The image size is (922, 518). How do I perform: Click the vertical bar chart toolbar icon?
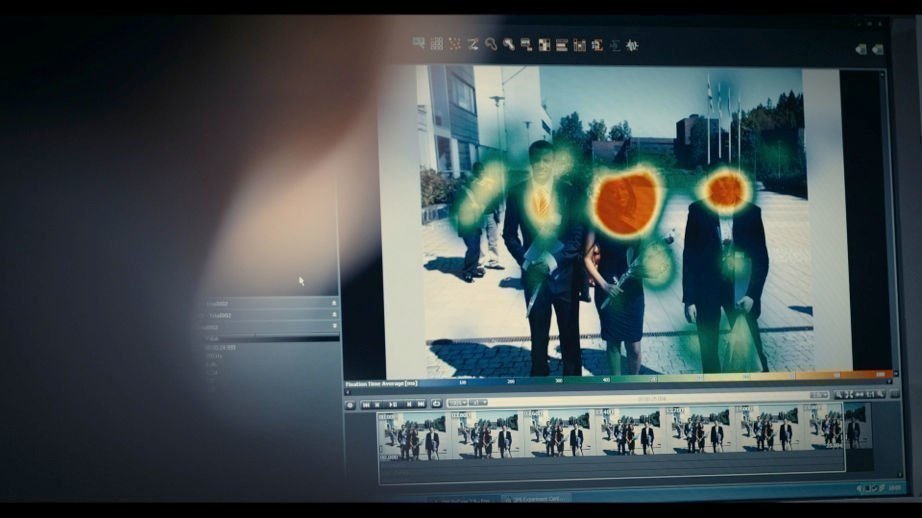pos(580,45)
